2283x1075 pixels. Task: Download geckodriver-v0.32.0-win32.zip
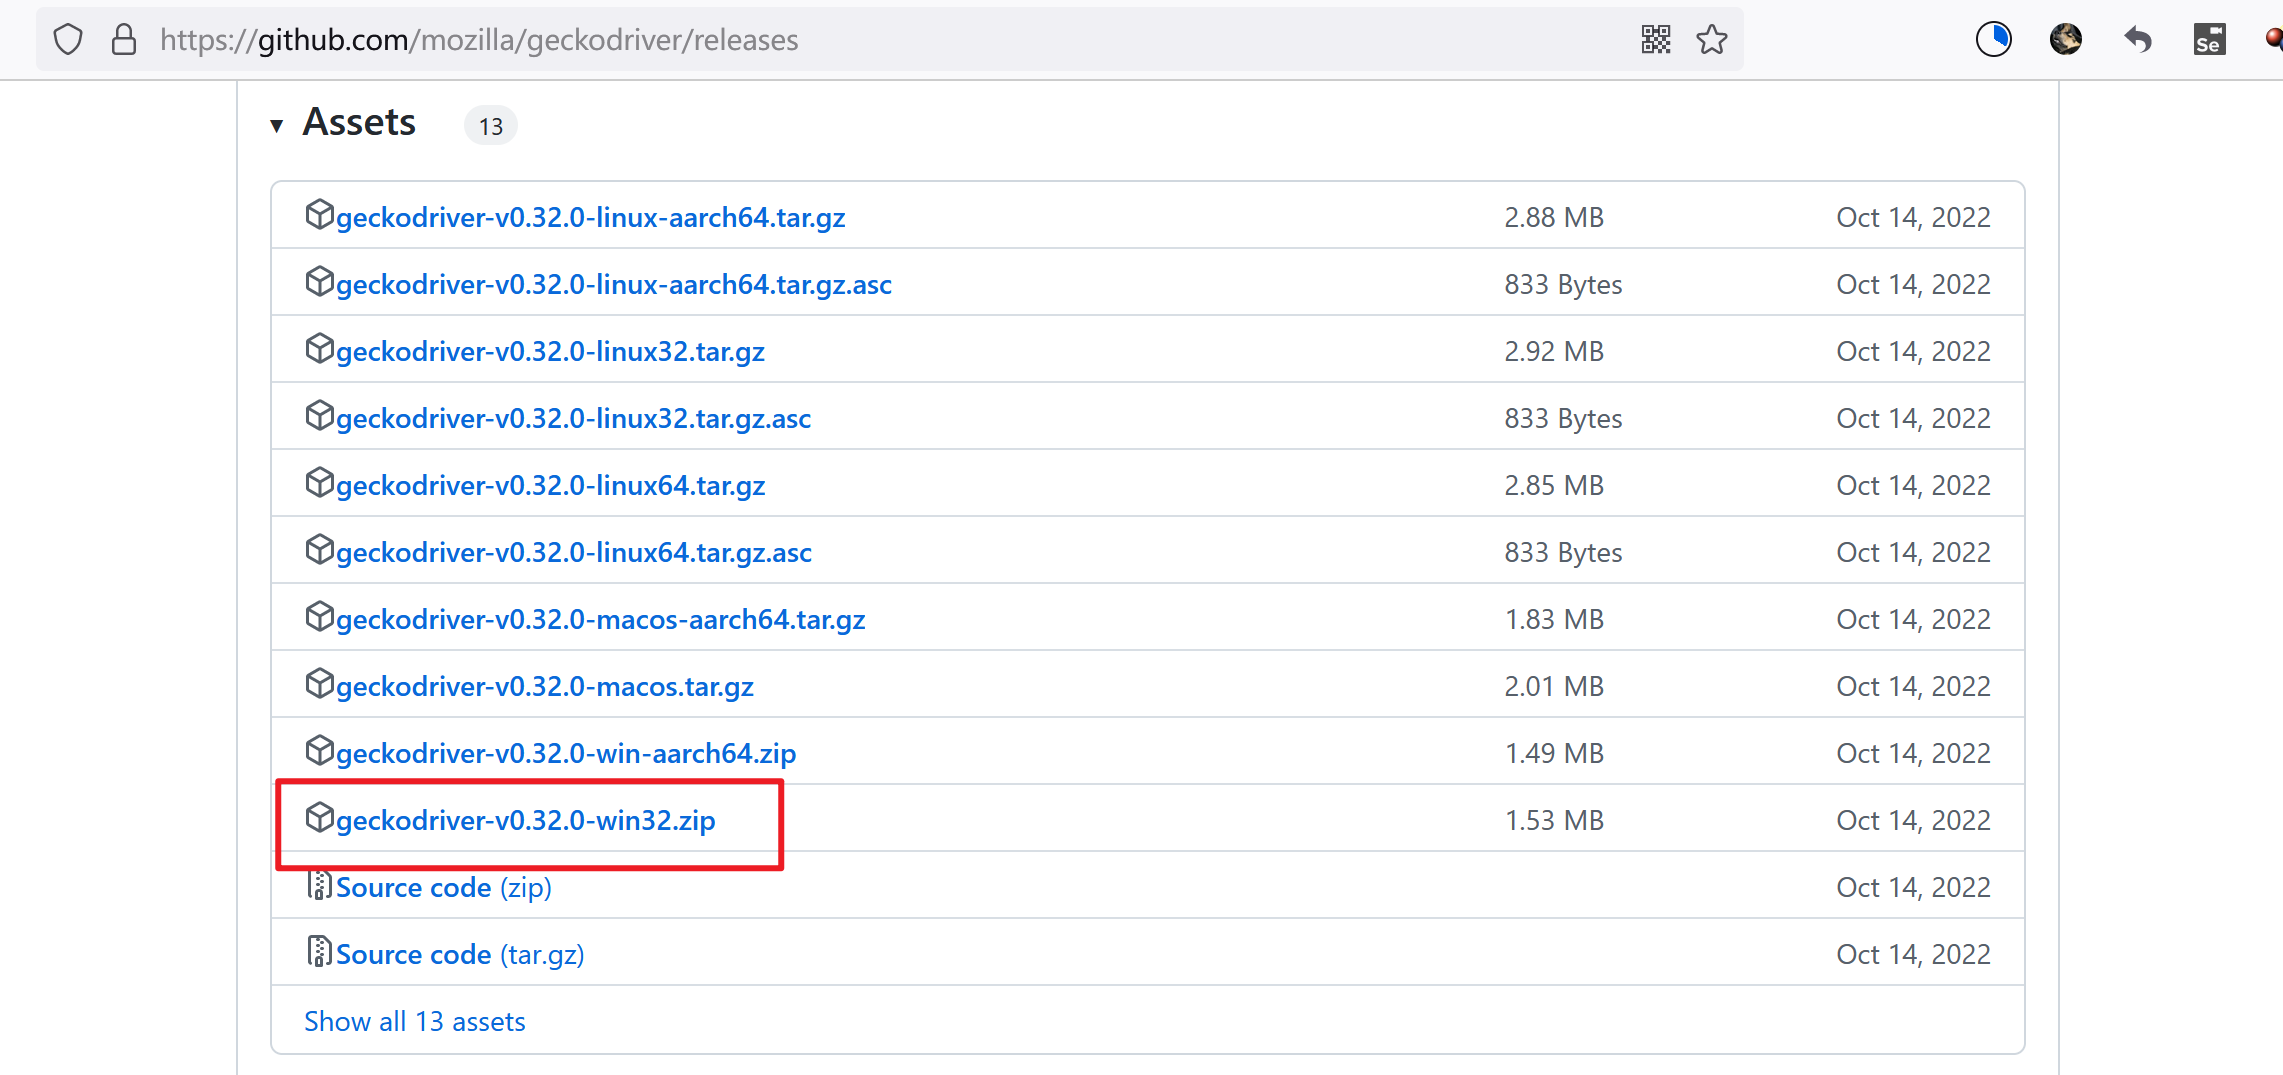click(x=526, y=820)
